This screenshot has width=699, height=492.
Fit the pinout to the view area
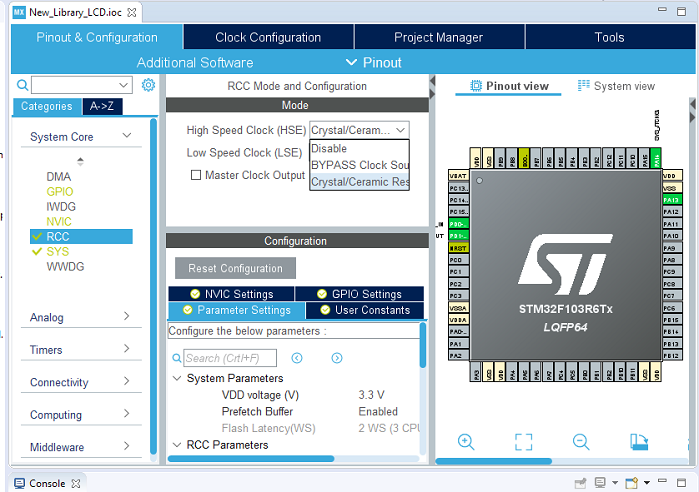point(523,442)
